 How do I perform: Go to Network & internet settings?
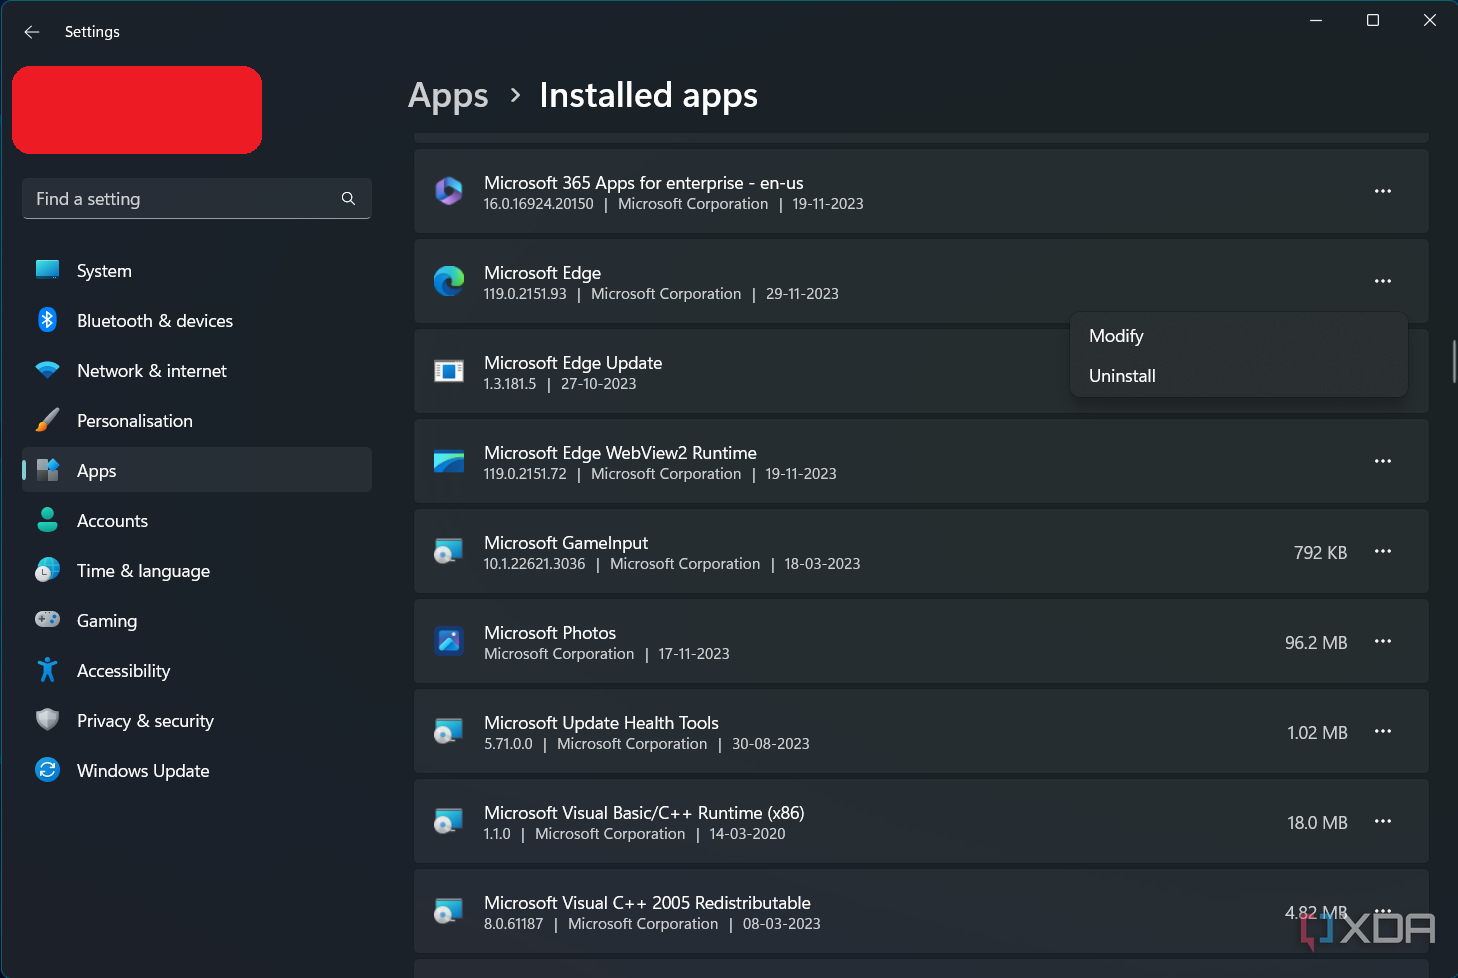coord(197,371)
